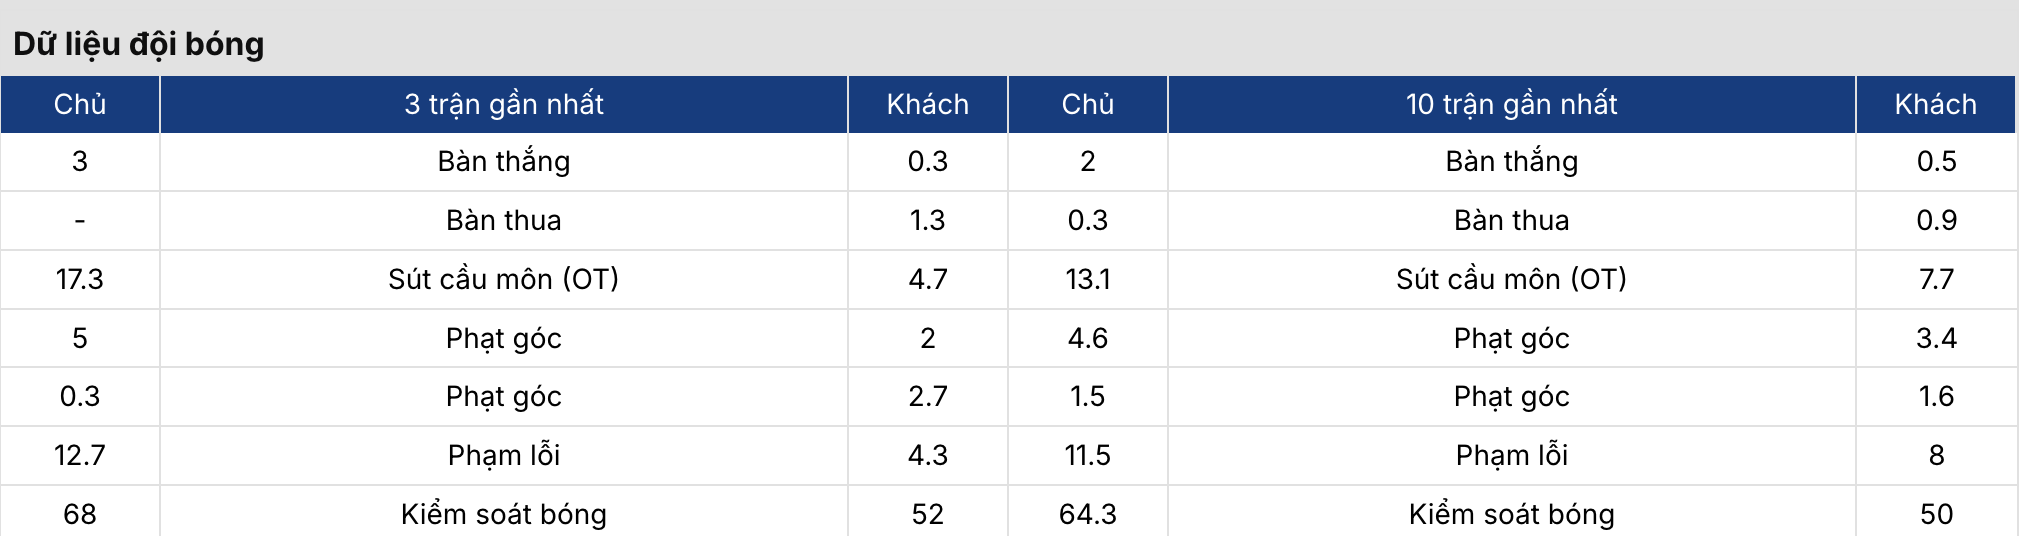The height and width of the screenshot is (536, 2020).
Task: Select the 0.9 goals conceded value
Action: [1935, 220]
